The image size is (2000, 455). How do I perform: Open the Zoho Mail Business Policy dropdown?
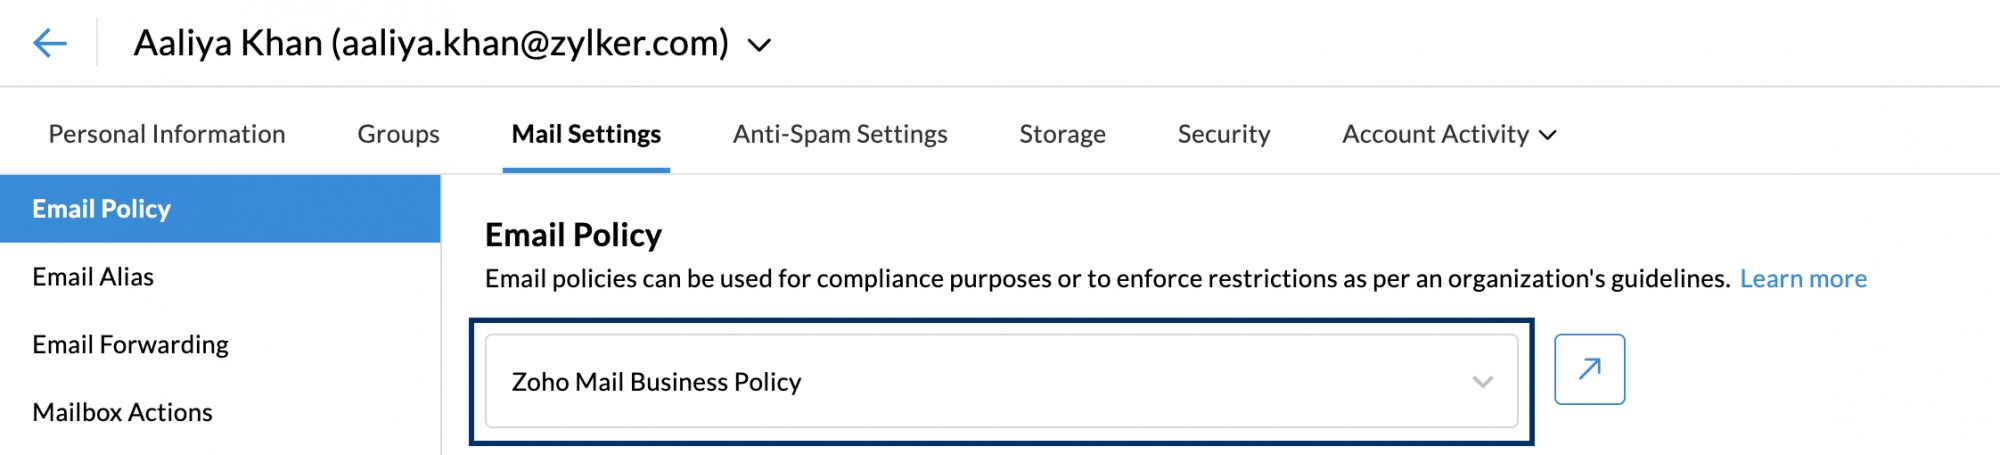(x=1000, y=381)
